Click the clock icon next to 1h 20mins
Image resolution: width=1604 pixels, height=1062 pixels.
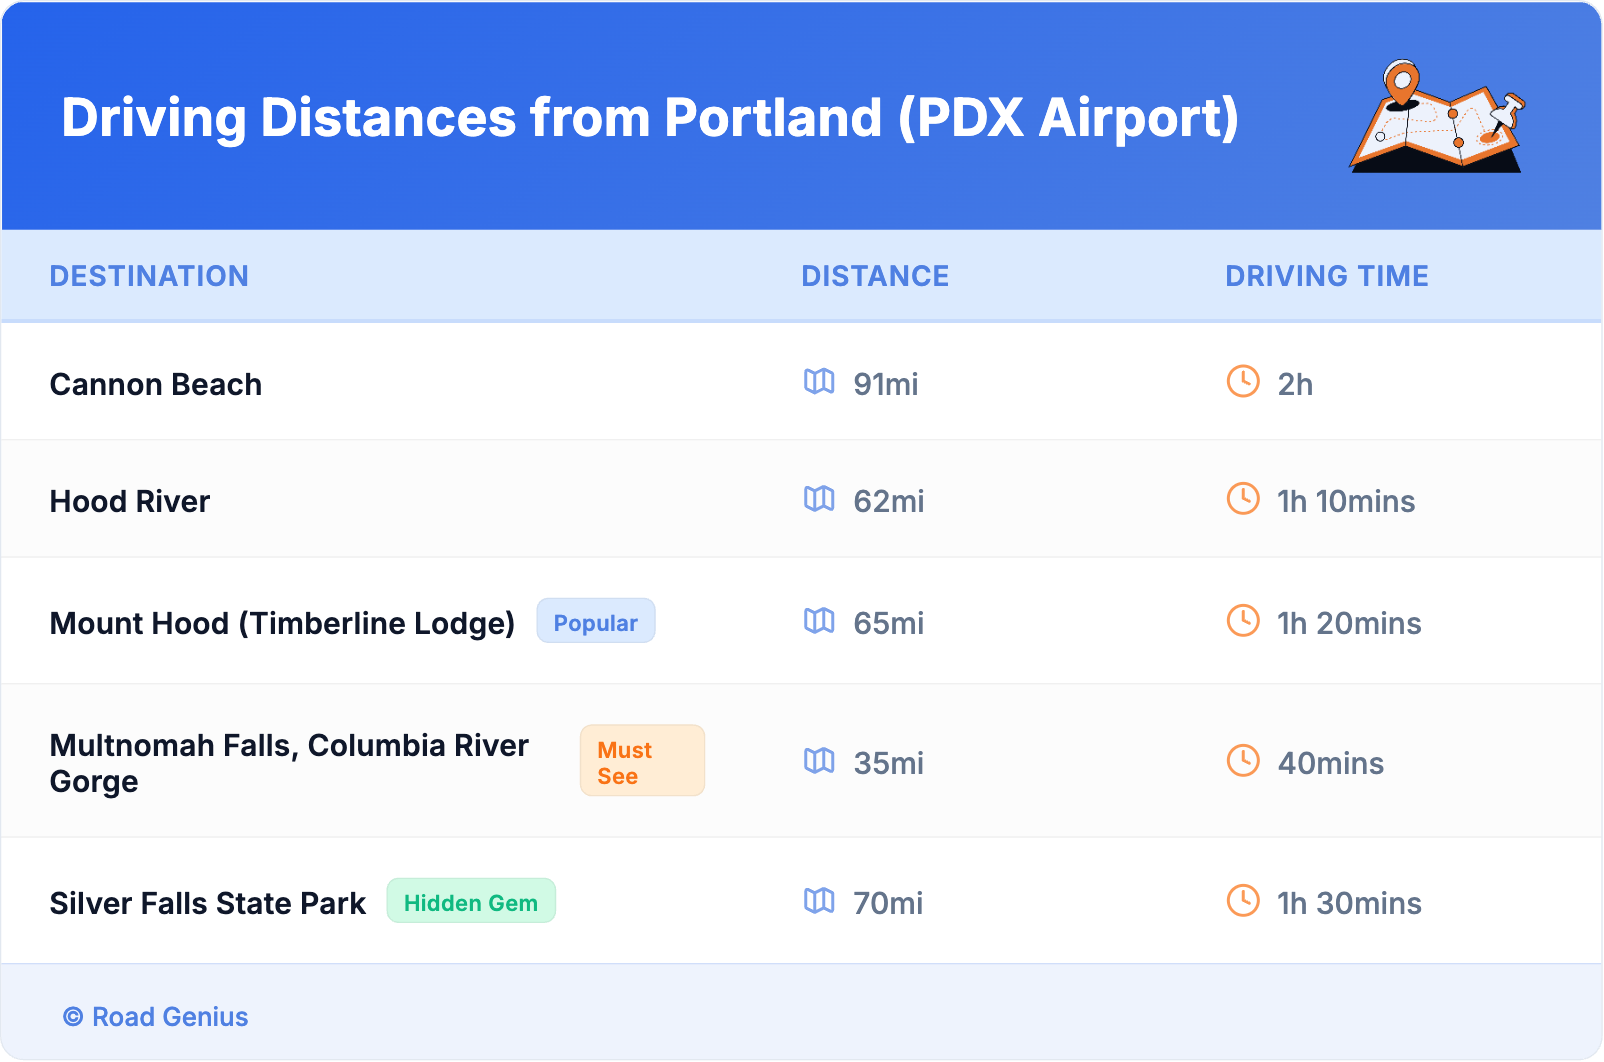coord(1243,621)
